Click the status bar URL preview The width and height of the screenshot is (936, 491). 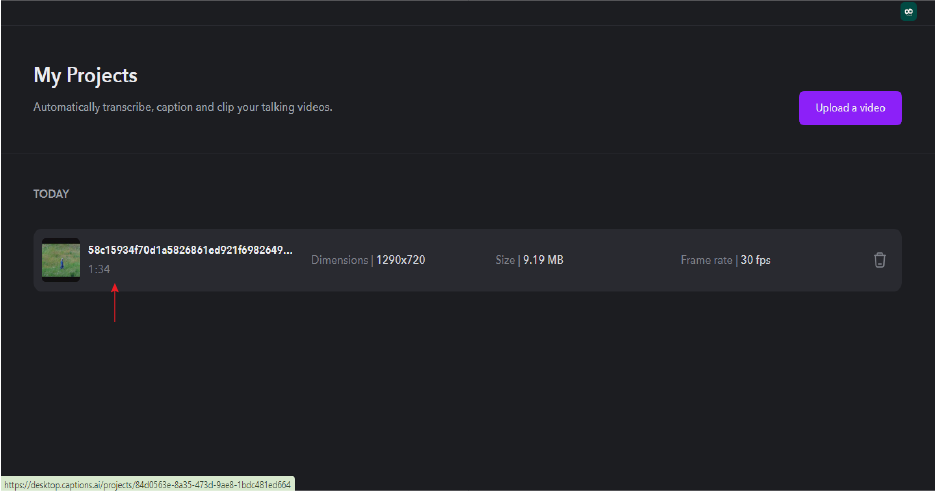point(147,484)
